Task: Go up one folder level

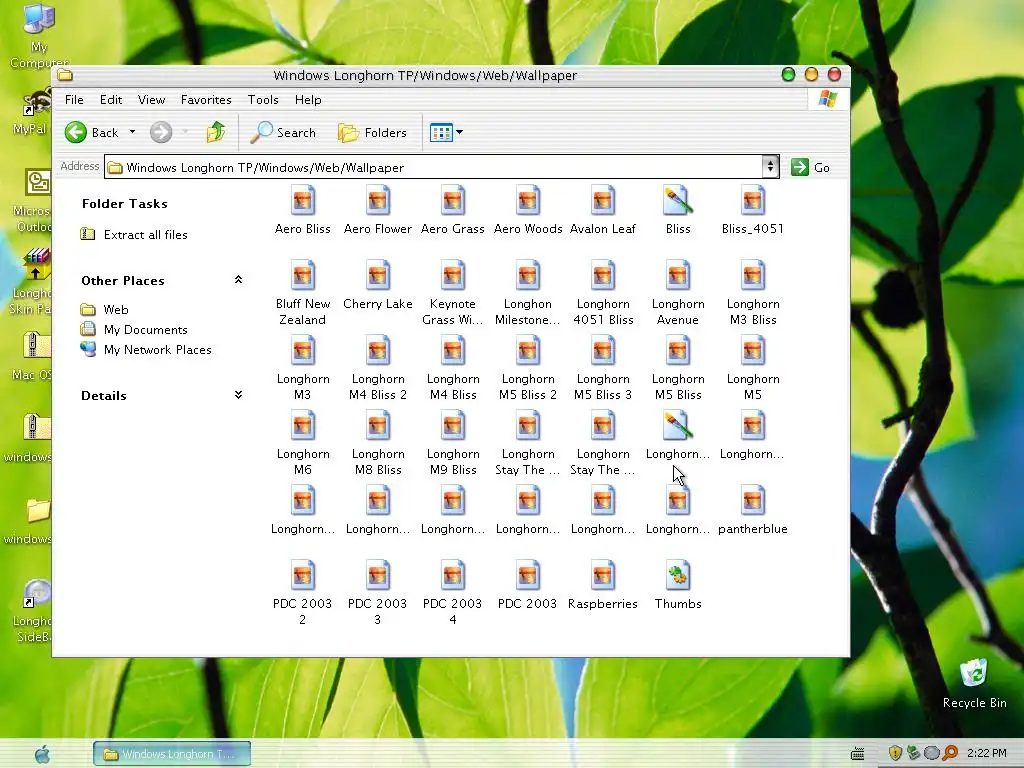Action: point(216,133)
